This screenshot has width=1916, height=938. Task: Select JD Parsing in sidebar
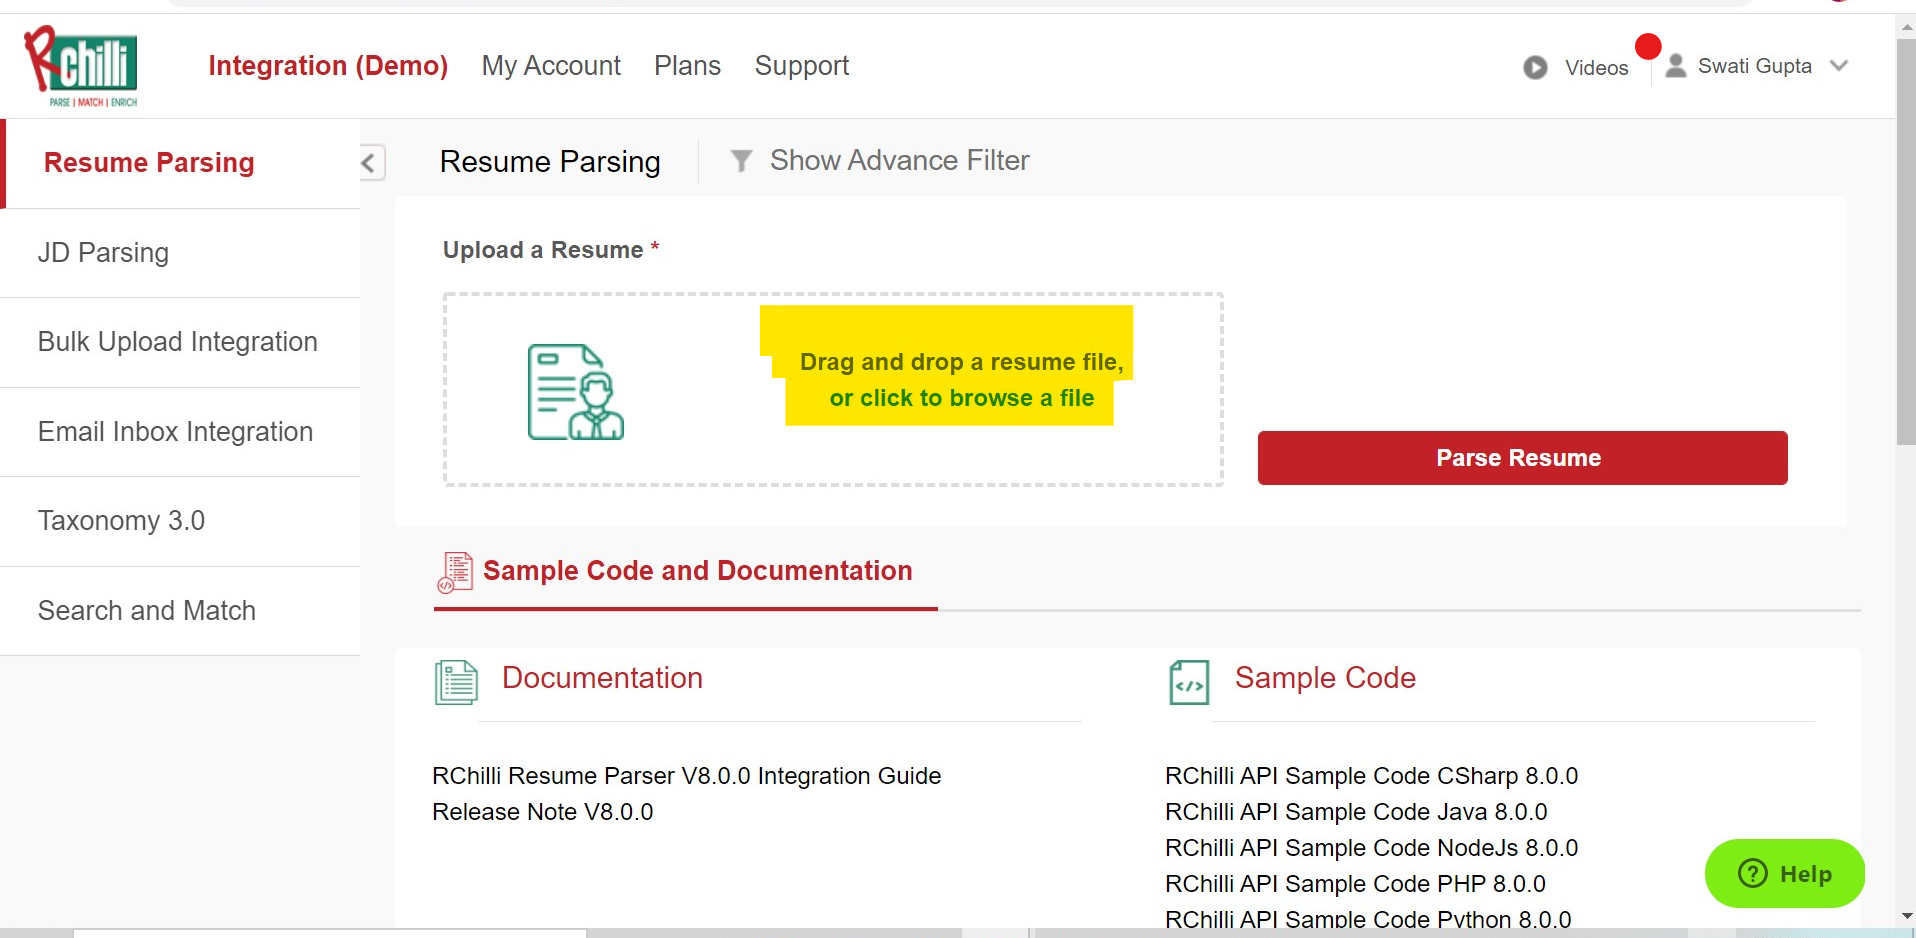180,253
